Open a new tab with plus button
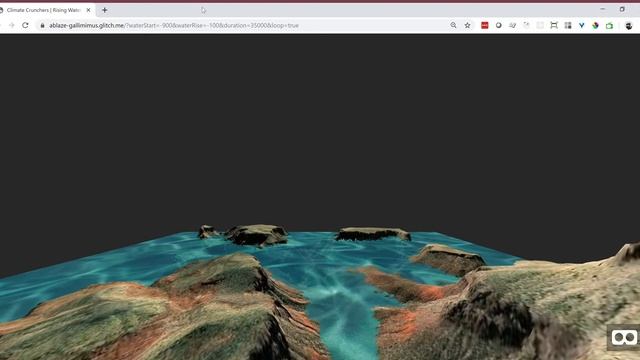 104,10
